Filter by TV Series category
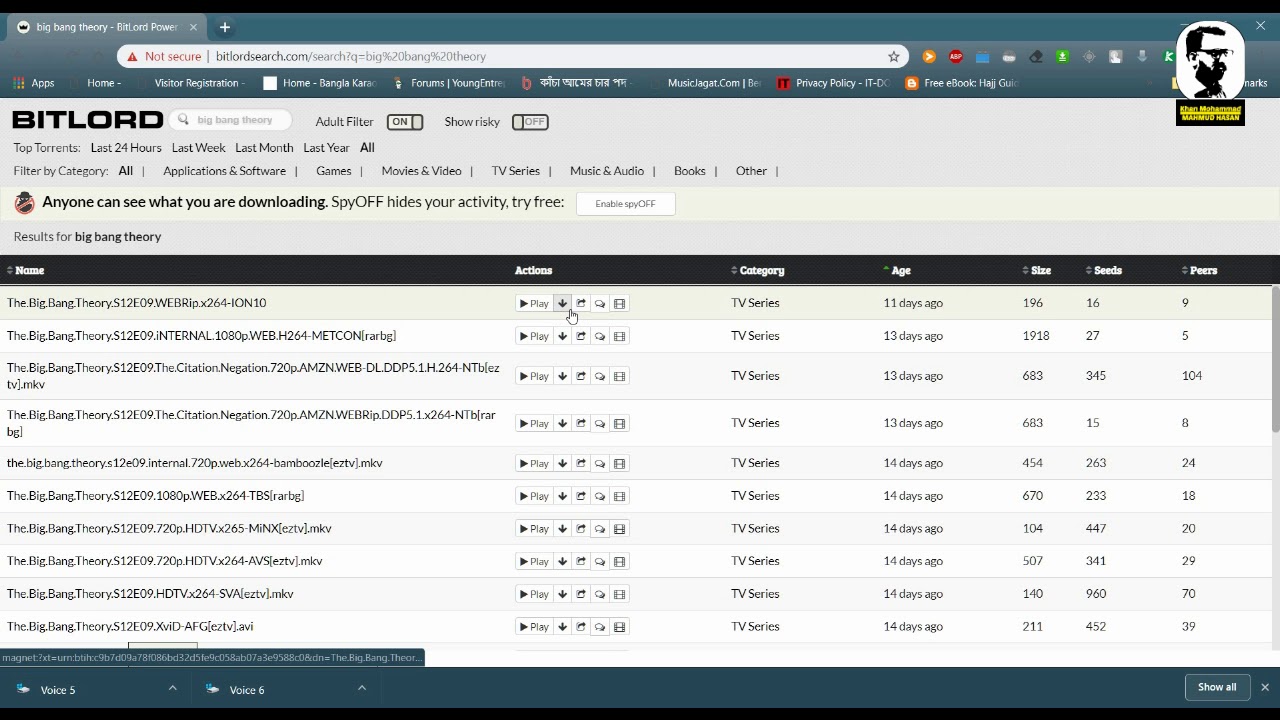This screenshot has width=1280, height=720. point(515,171)
